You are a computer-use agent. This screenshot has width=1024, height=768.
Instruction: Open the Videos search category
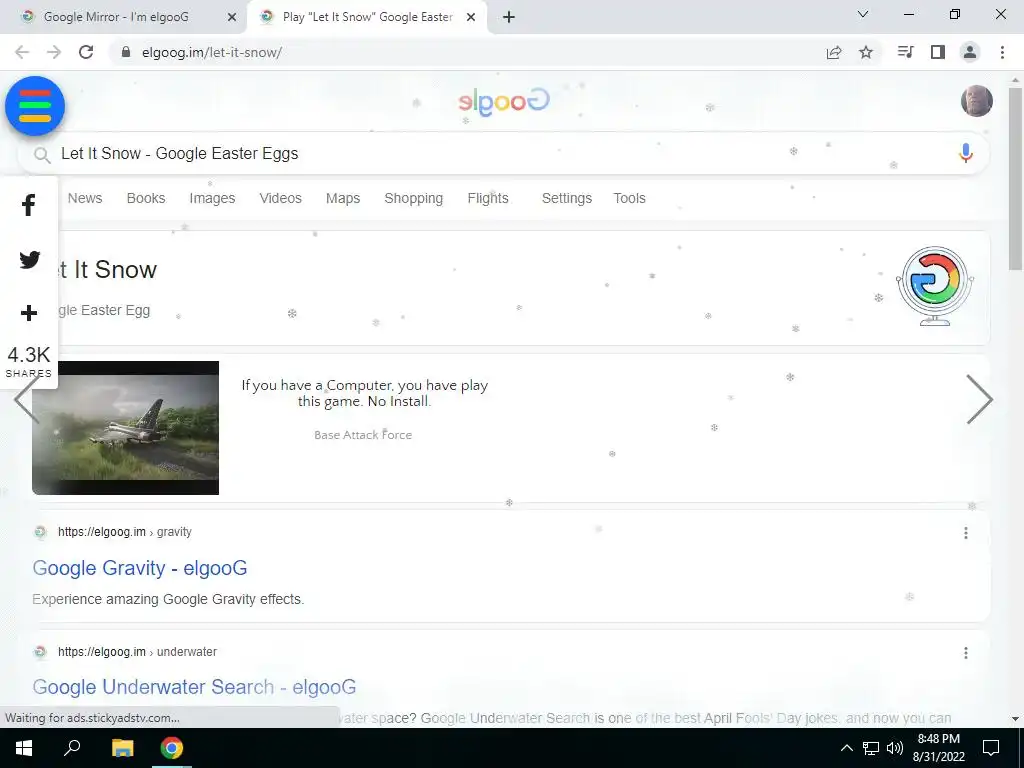click(x=280, y=198)
